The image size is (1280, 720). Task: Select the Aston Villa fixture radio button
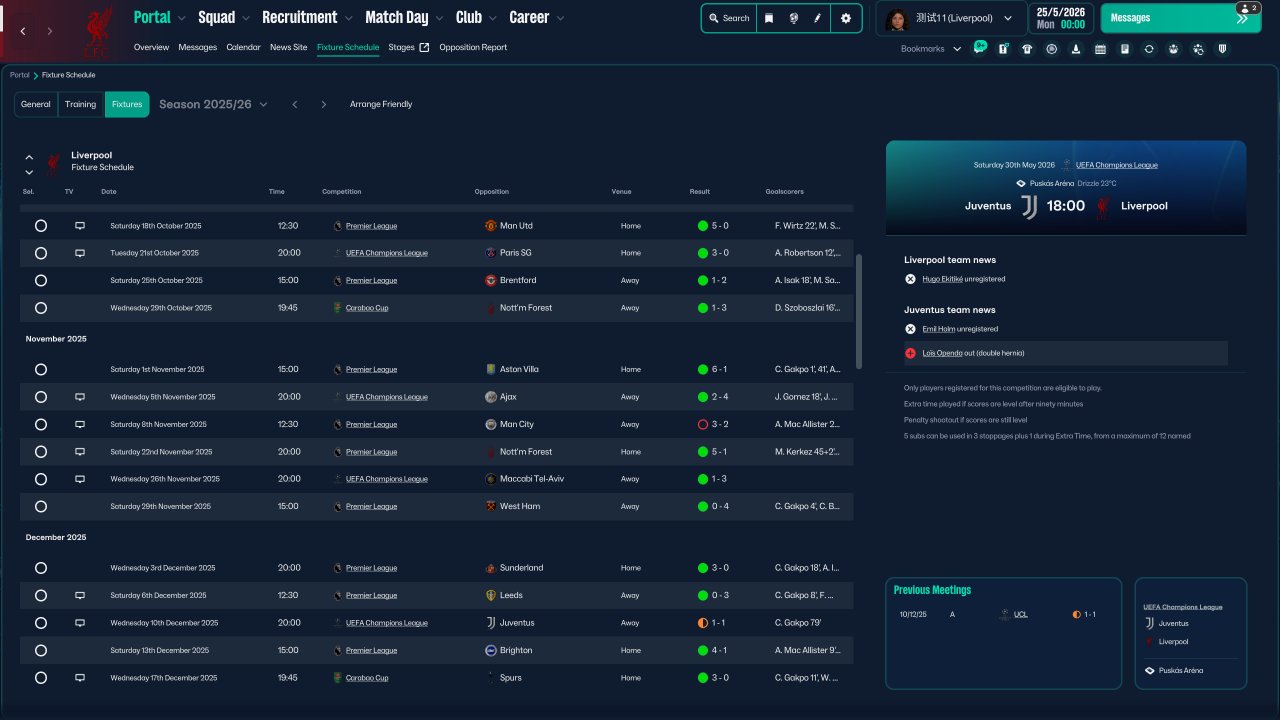pyautogui.click(x=41, y=369)
